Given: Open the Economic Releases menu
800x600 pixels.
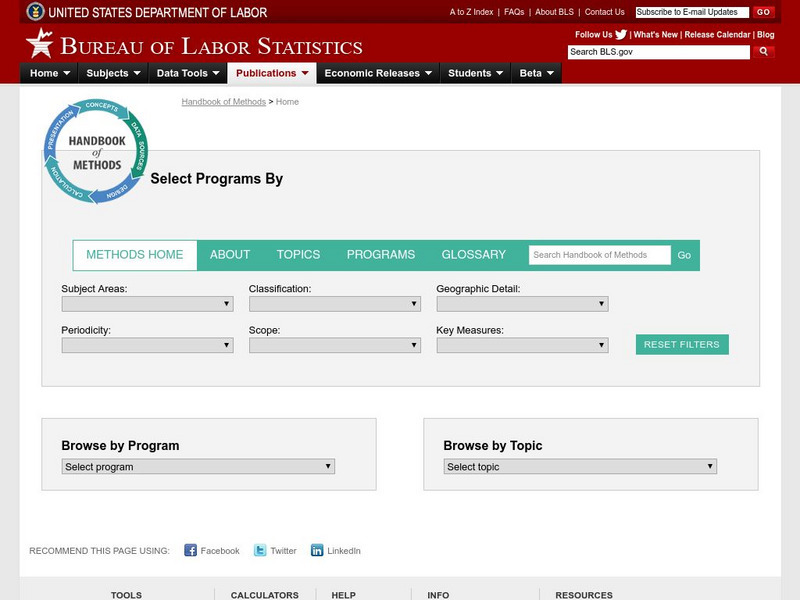Looking at the screenshot, I should point(378,73).
